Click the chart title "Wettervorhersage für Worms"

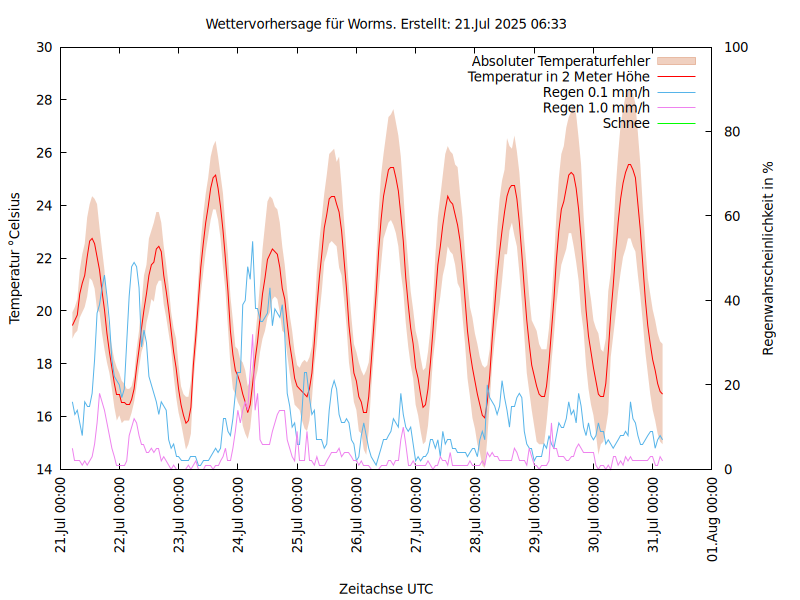click(x=386, y=23)
